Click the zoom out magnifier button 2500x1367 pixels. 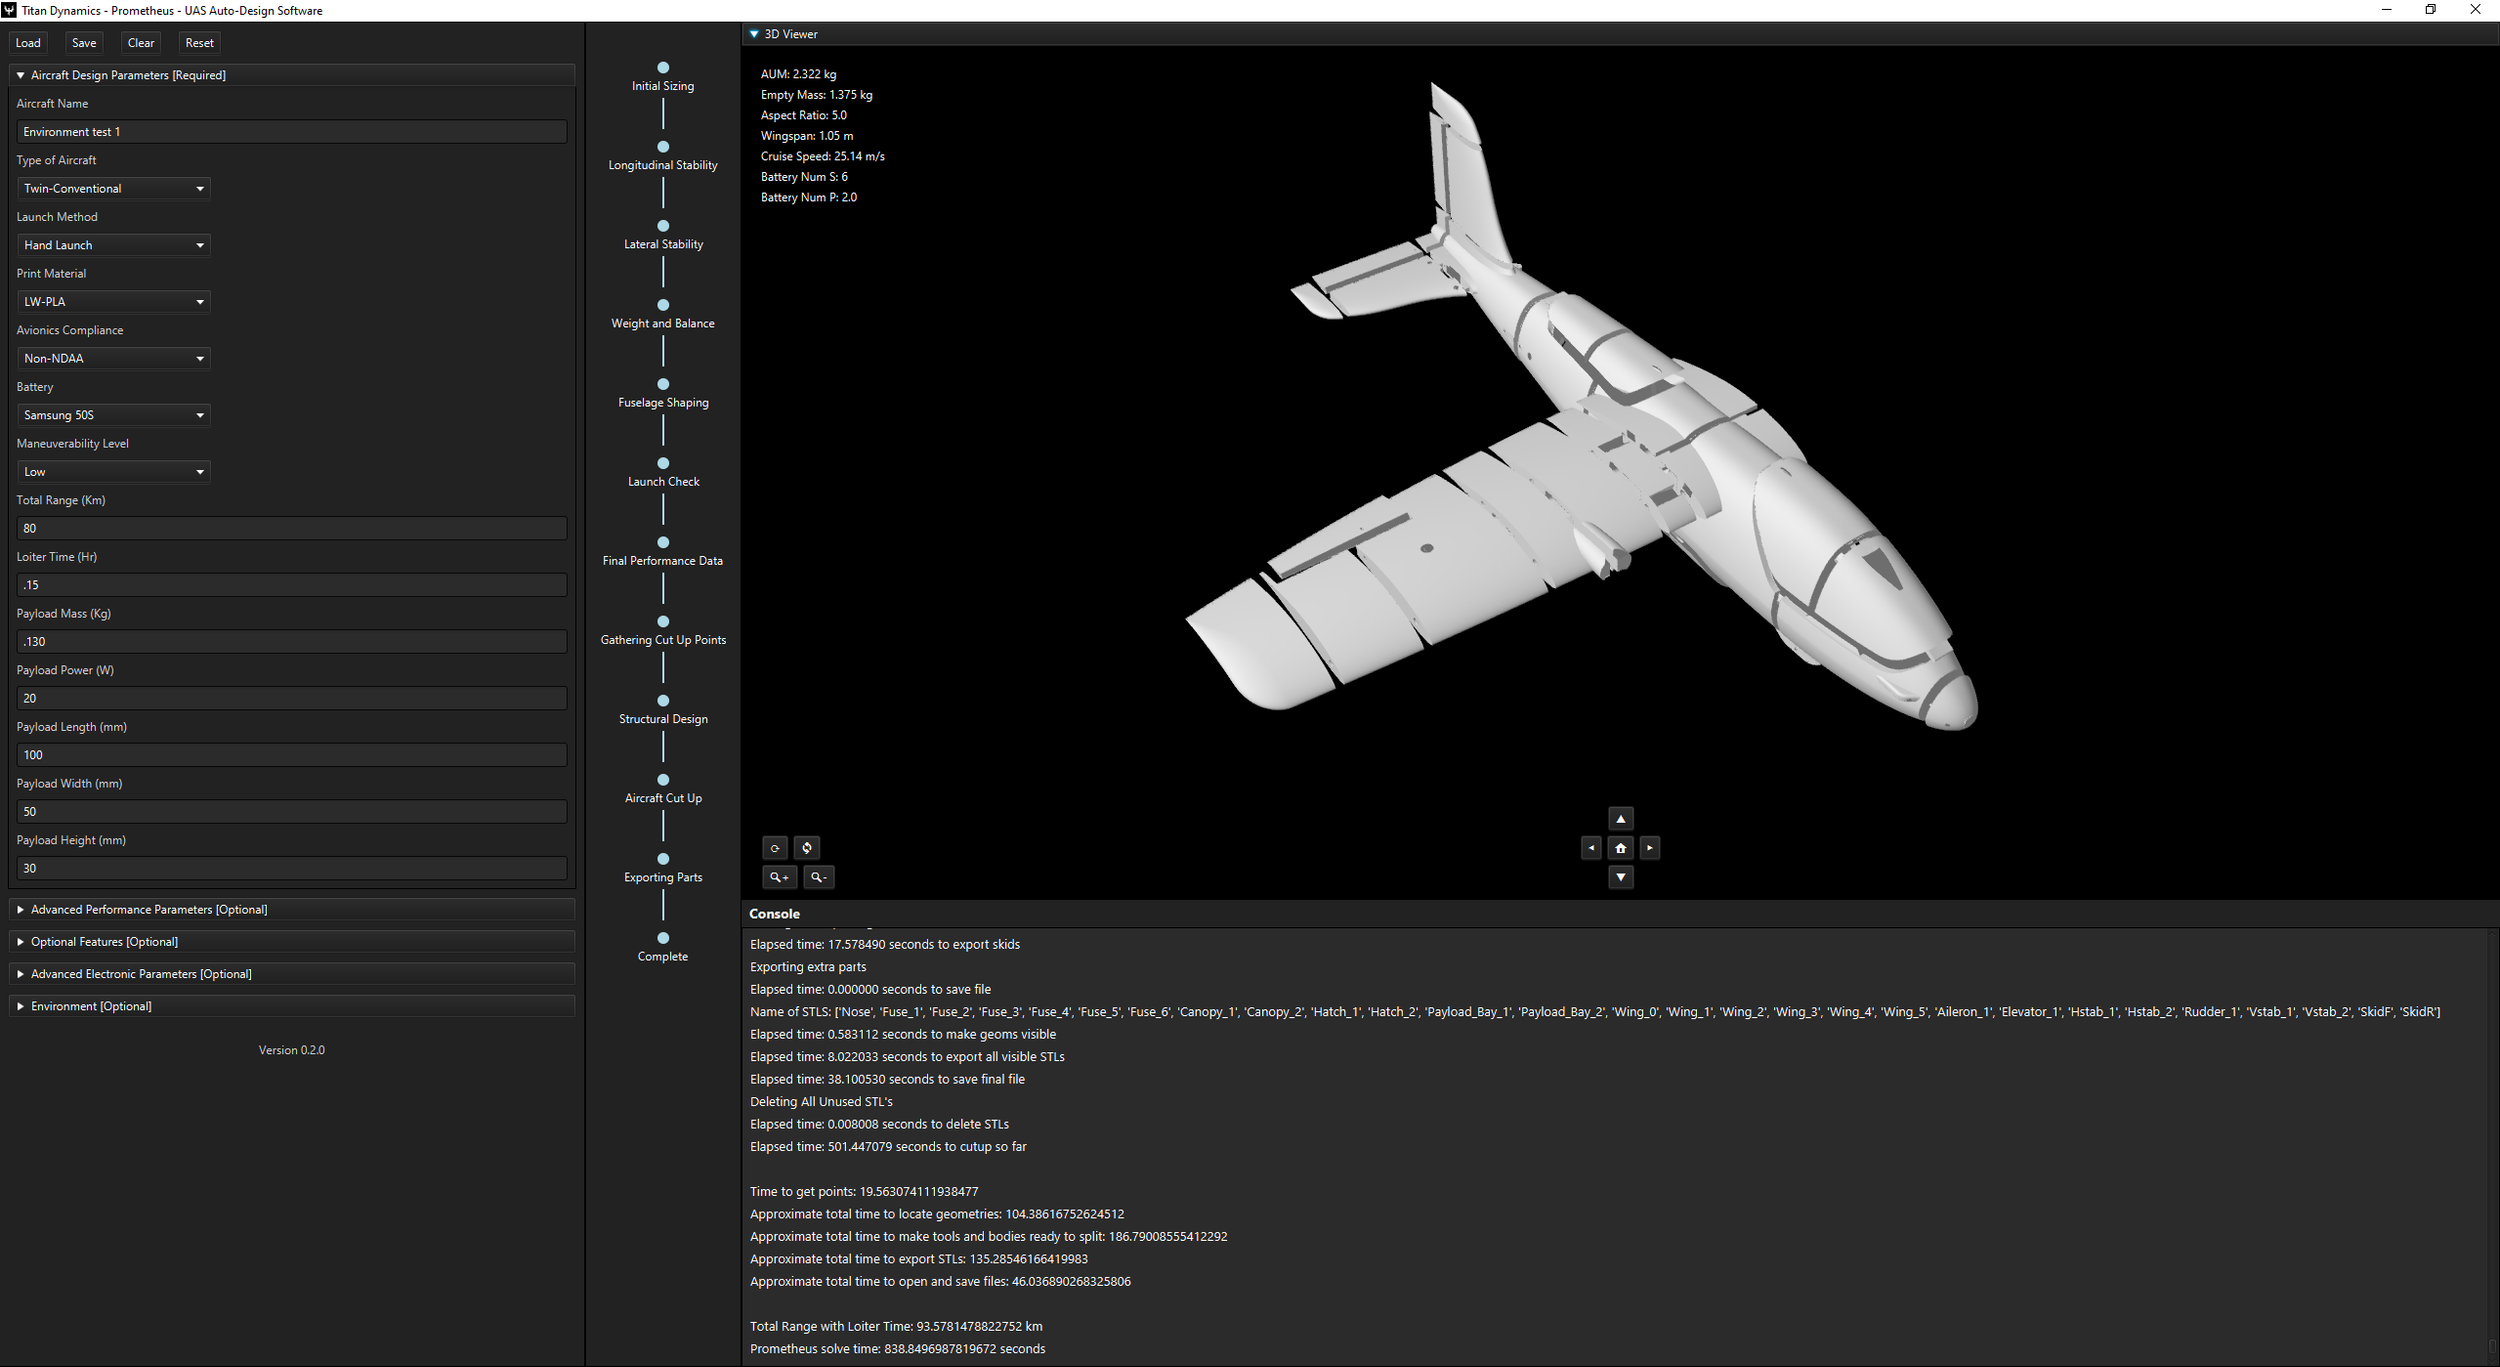click(818, 877)
